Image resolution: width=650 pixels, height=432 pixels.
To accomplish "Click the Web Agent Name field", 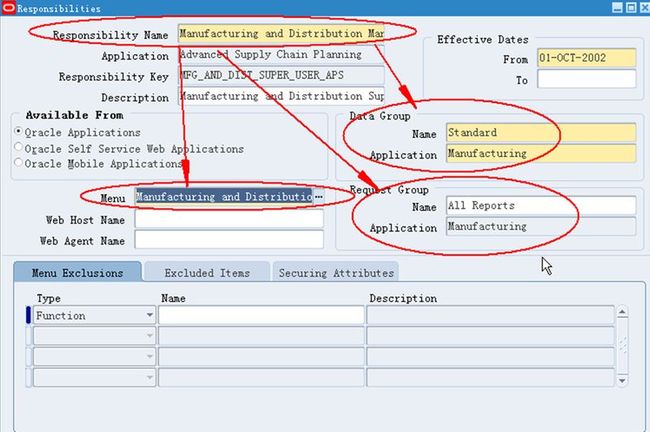I will pyautogui.click(x=229, y=240).
